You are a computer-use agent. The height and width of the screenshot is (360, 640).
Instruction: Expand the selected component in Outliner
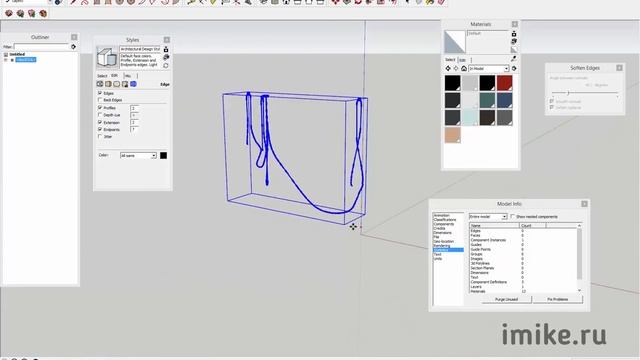(x=6, y=60)
